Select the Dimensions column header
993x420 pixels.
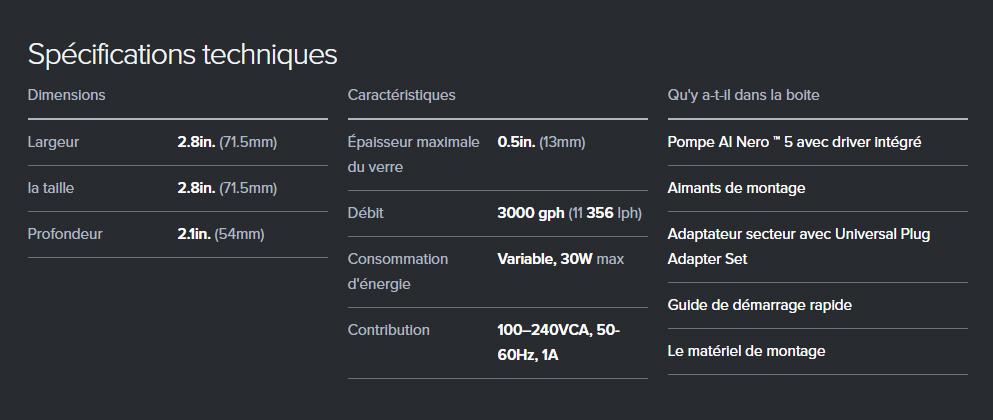66,95
